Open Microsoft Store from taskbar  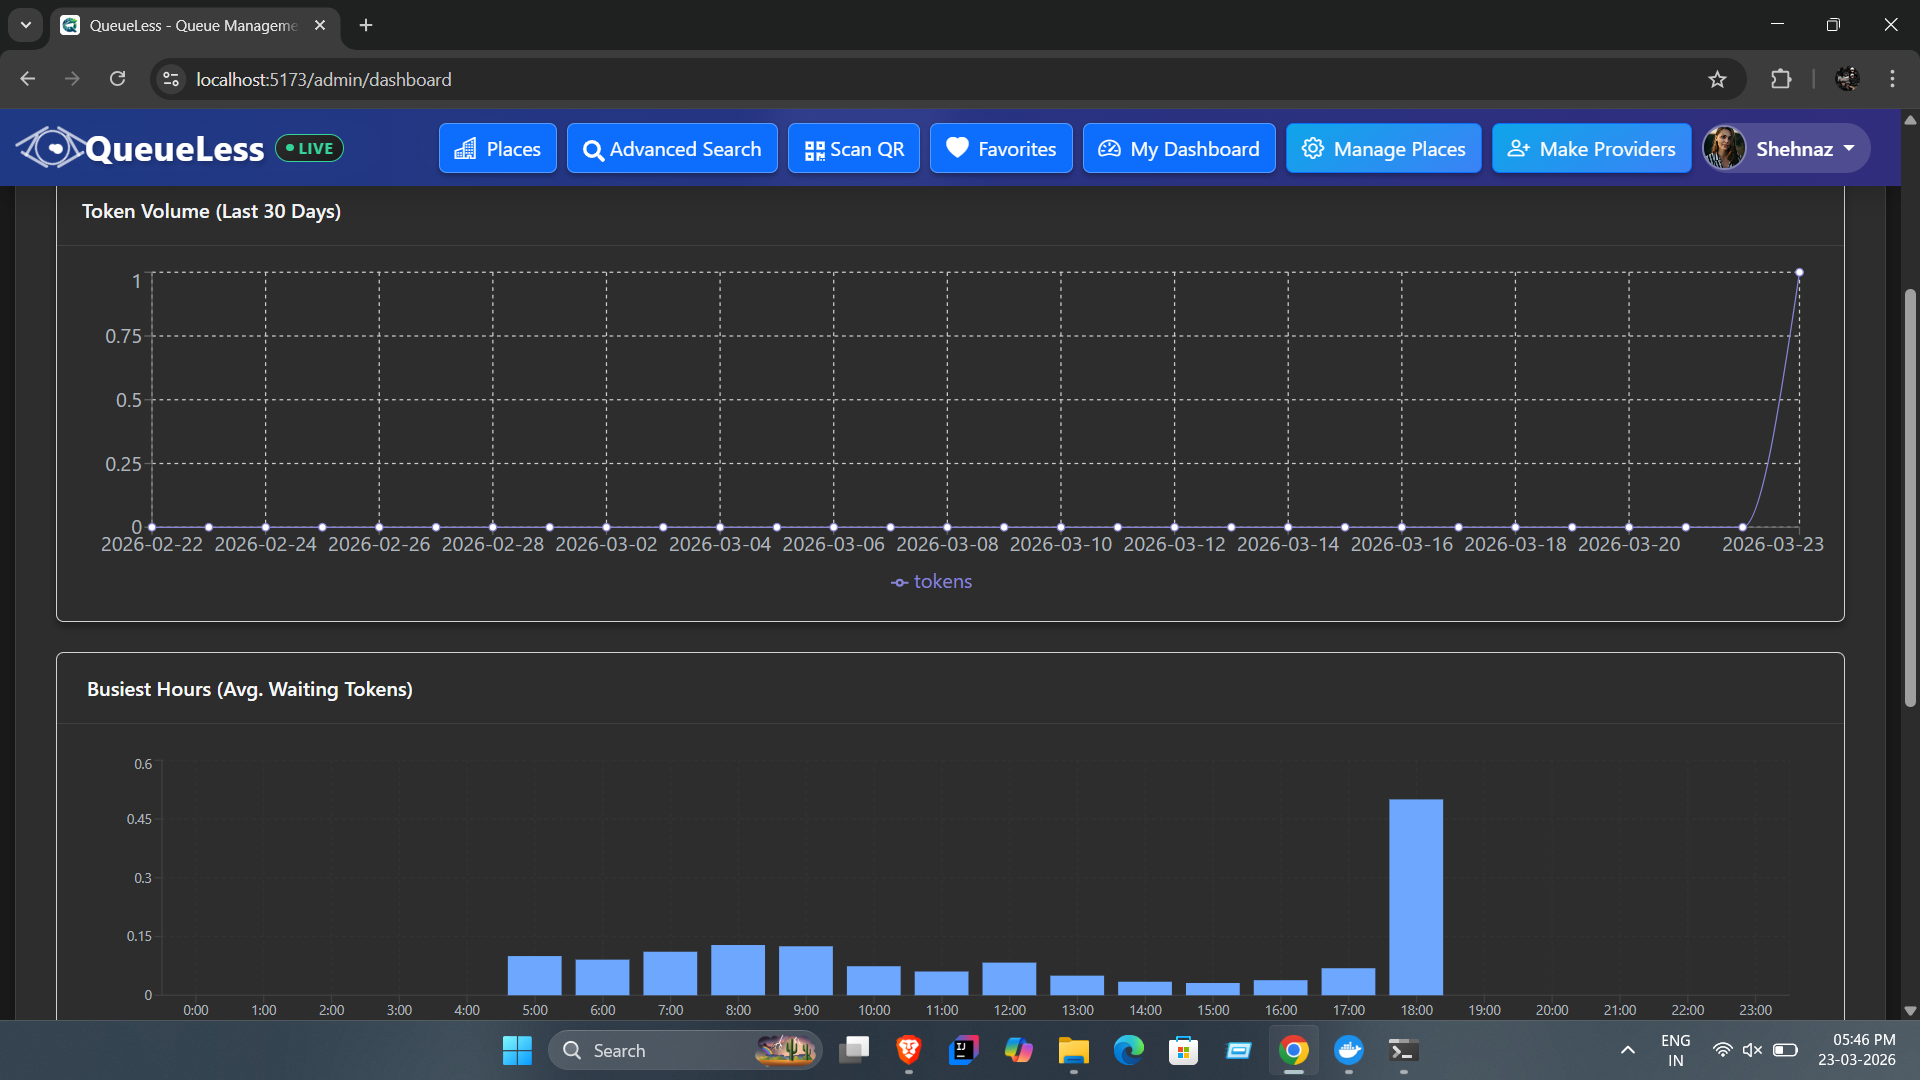[1183, 1050]
